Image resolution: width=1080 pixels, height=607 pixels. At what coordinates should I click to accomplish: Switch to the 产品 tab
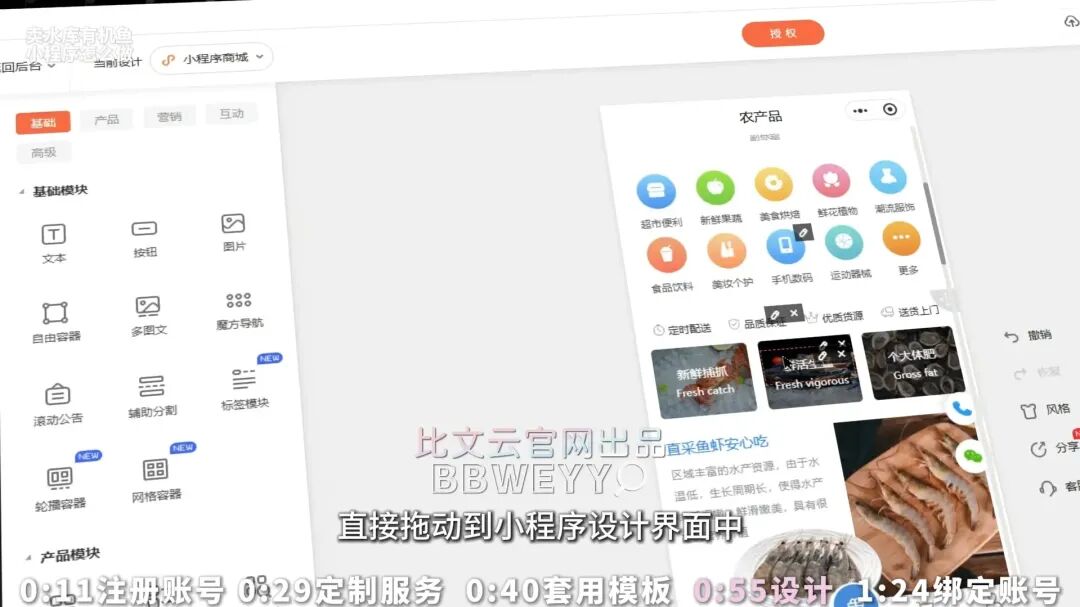[x=106, y=120]
